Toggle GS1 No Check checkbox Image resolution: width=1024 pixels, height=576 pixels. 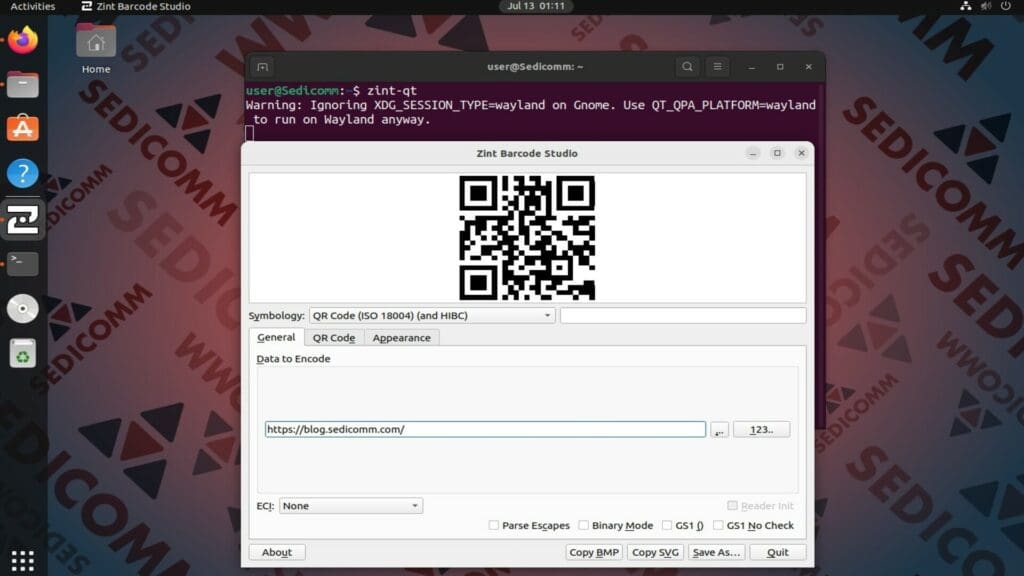click(718, 525)
